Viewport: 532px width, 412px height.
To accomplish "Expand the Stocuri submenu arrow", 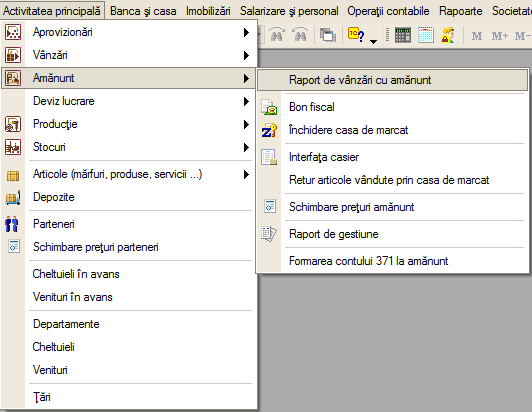I will [x=246, y=148].
